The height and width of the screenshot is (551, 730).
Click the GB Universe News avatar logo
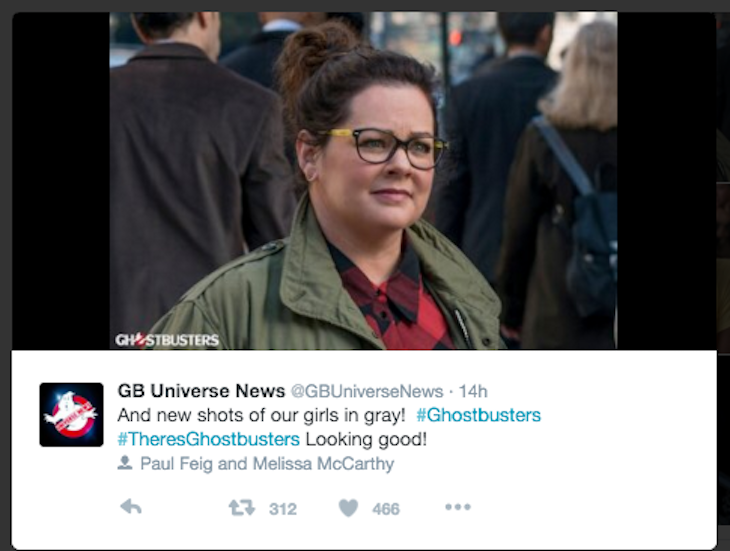coord(71,415)
